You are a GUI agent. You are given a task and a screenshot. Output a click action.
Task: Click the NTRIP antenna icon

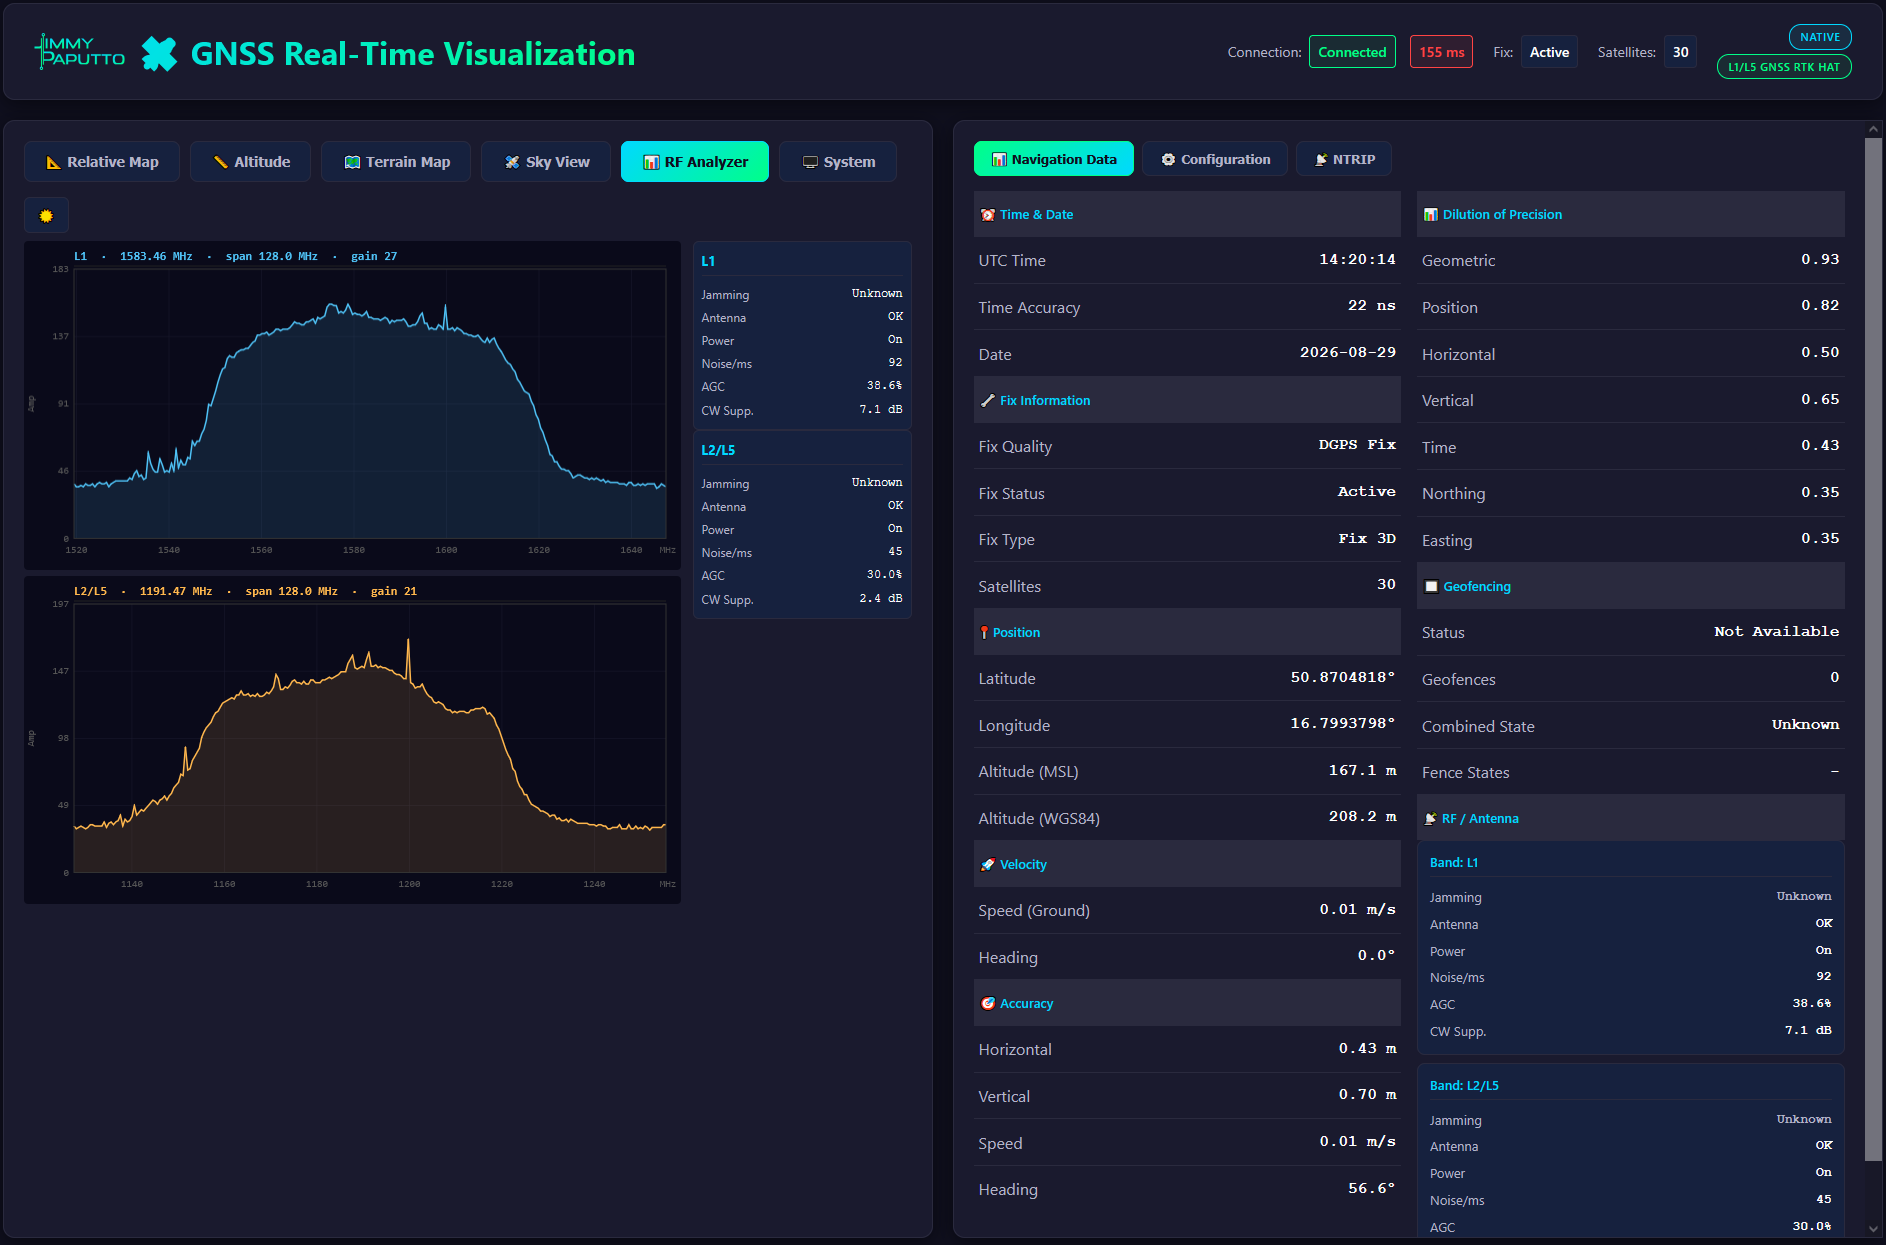1321,159
